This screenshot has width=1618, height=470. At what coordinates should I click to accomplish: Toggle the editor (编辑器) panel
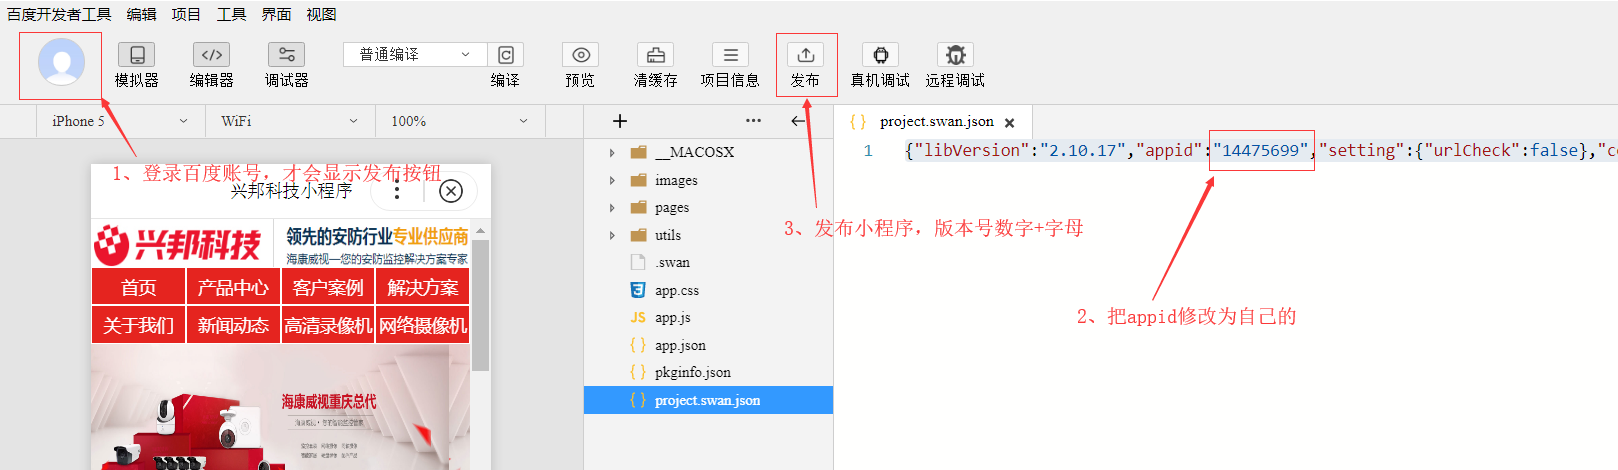click(x=211, y=55)
